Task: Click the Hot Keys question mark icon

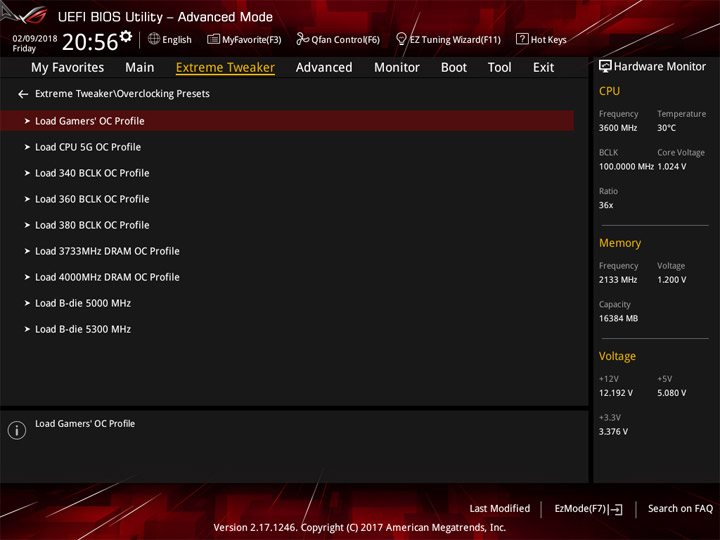Action: [x=522, y=39]
